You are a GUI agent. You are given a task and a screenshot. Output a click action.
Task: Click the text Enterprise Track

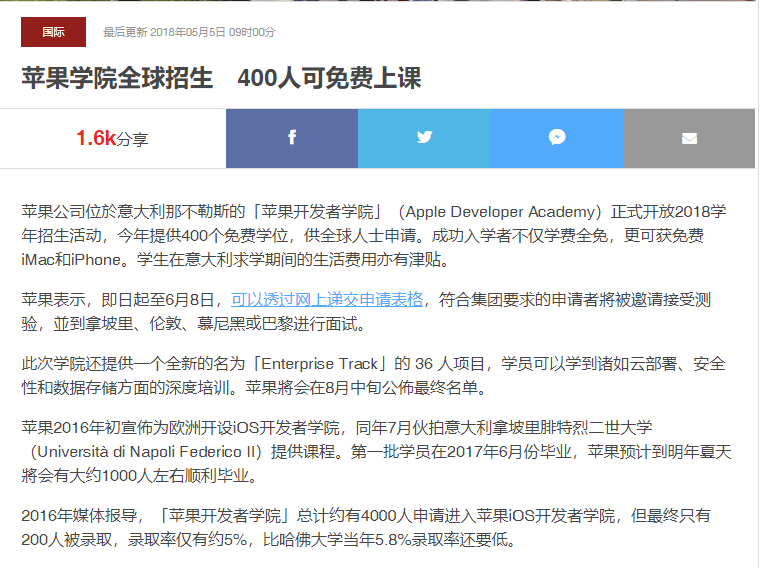coord(319,363)
